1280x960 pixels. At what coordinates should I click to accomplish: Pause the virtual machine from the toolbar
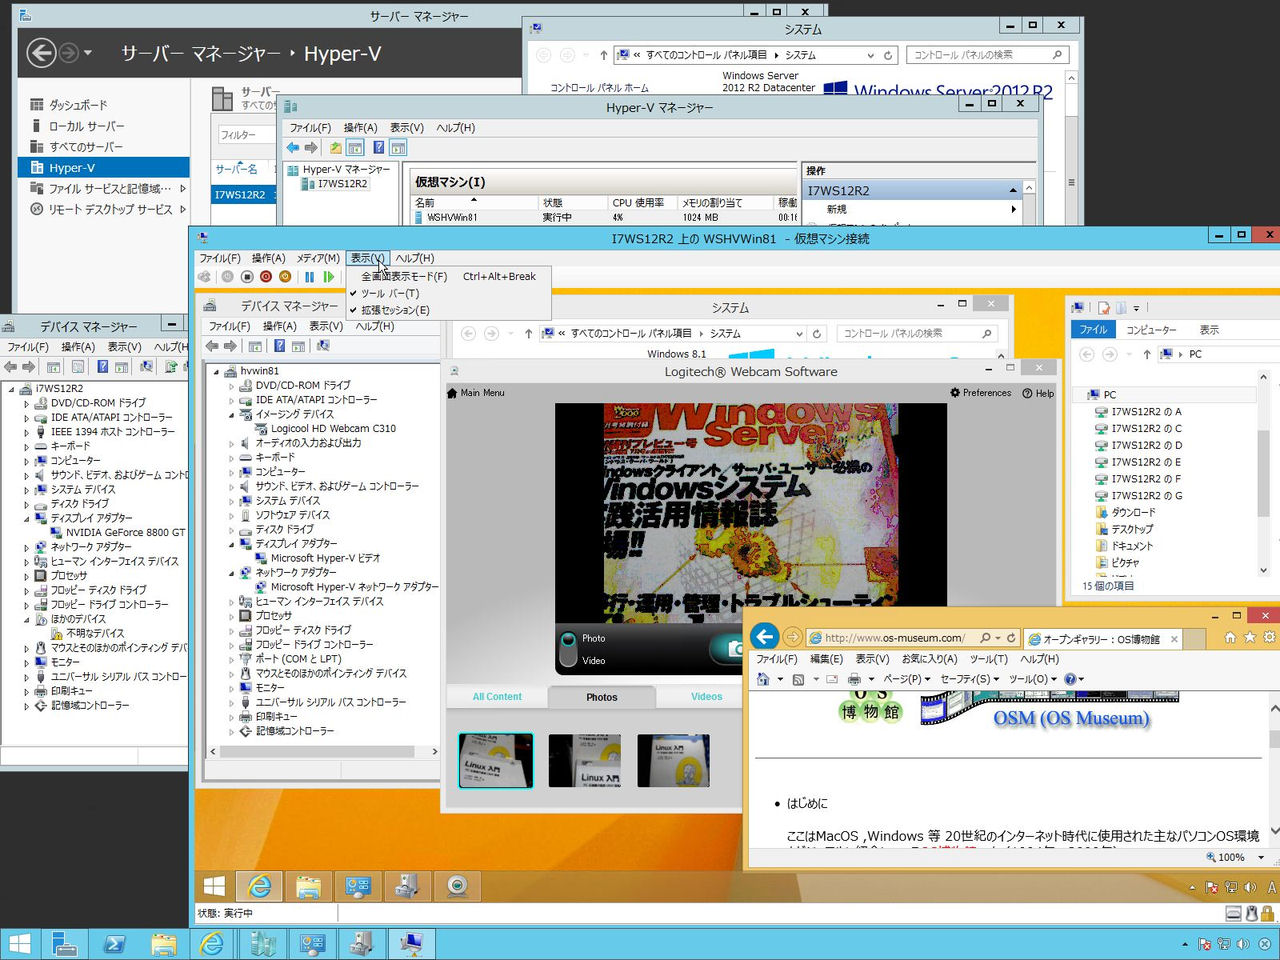tap(309, 277)
